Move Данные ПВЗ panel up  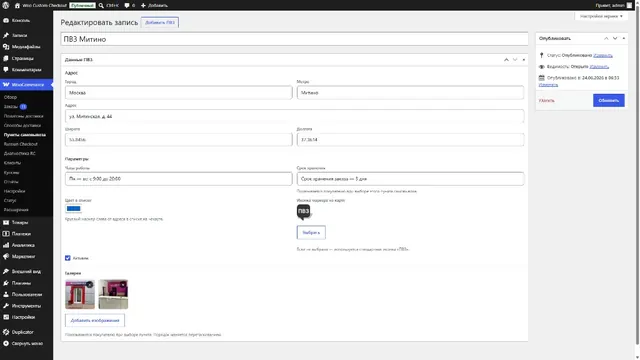pyautogui.click(x=506, y=60)
